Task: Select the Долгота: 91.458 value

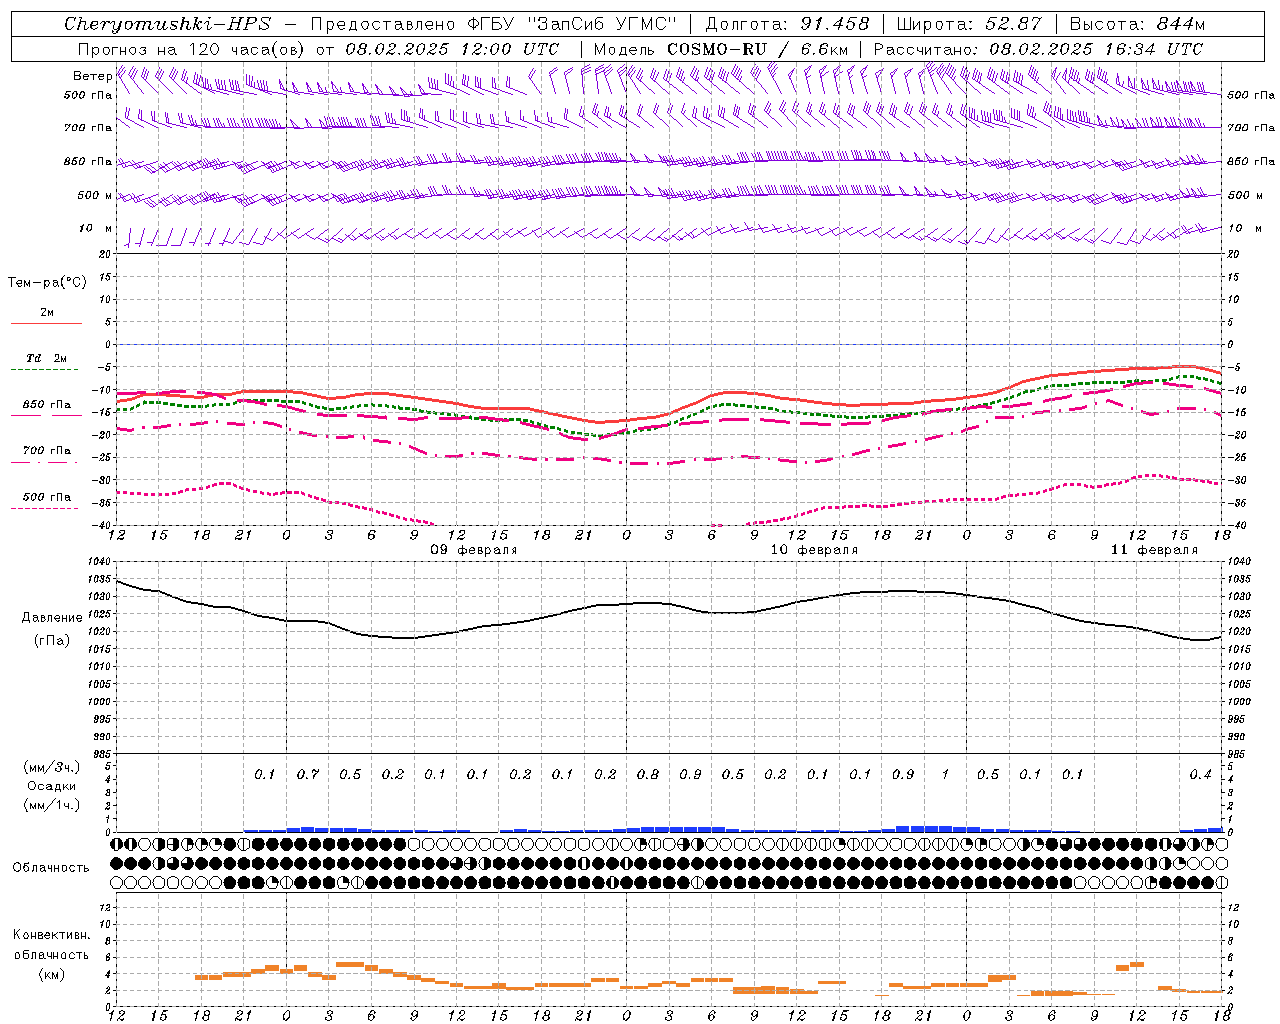Action: (787, 24)
